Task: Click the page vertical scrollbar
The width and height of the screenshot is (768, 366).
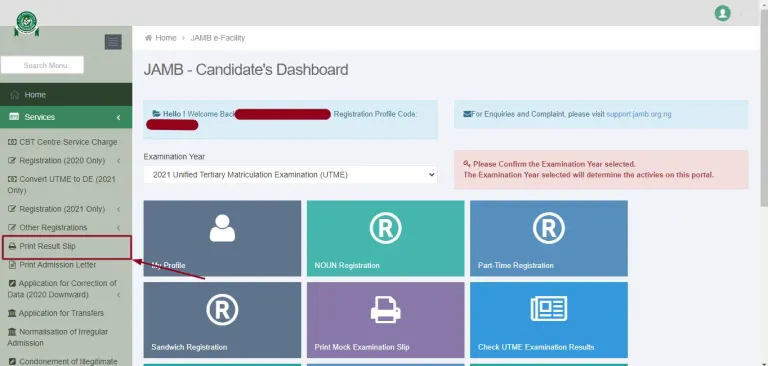Action: pos(764,108)
